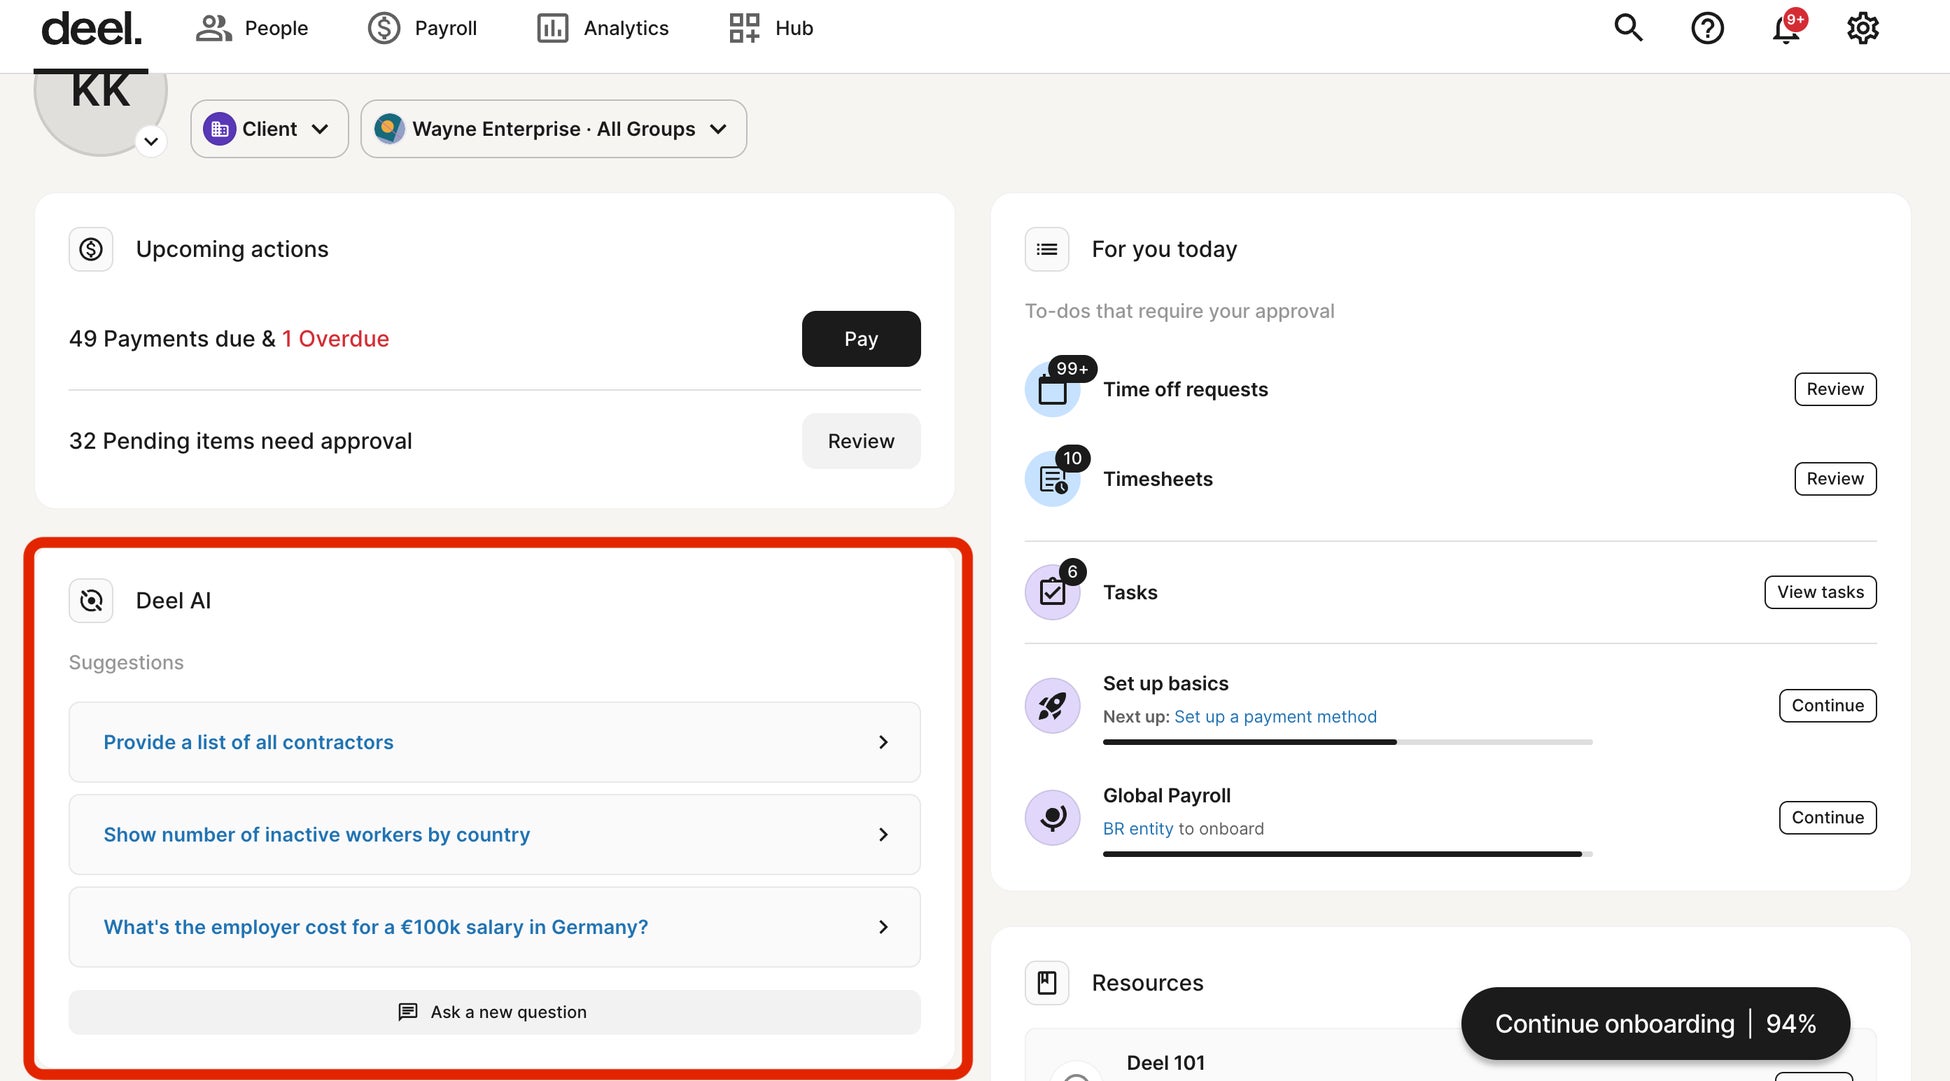Click the help question mark icon

[1707, 28]
